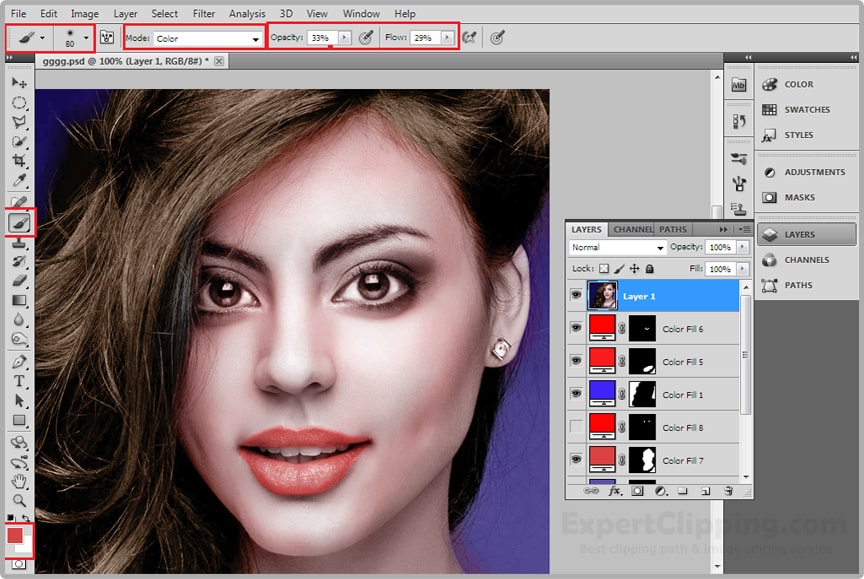Open the brush Mode dropdown
The height and width of the screenshot is (579, 864).
coord(208,38)
